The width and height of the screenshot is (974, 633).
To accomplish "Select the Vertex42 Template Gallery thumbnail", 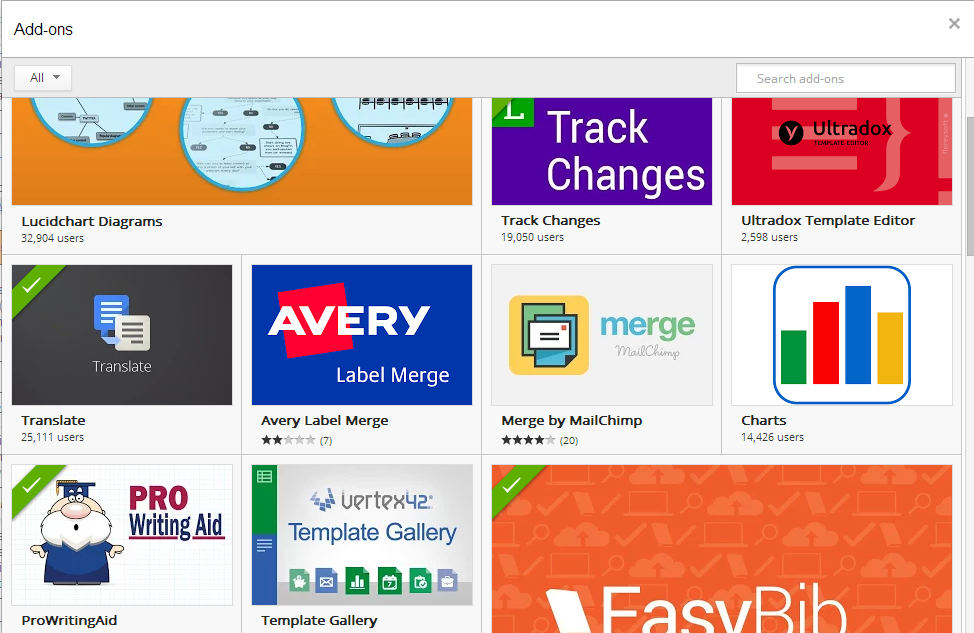I will (x=362, y=535).
